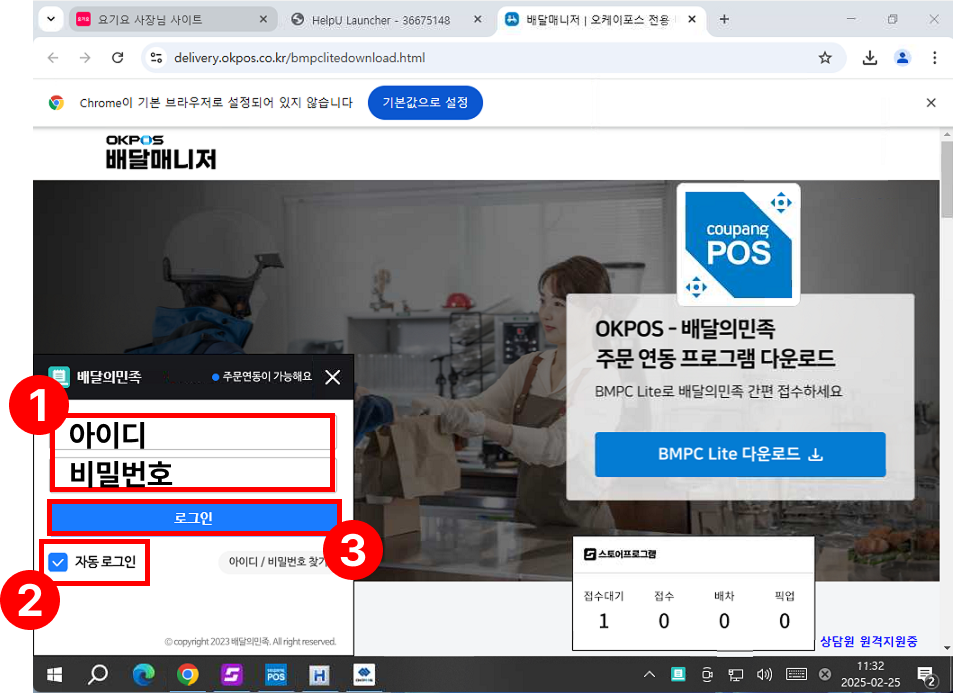Open the POS app in taskbar
The image size is (953, 693).
click(x=275, y=675)
